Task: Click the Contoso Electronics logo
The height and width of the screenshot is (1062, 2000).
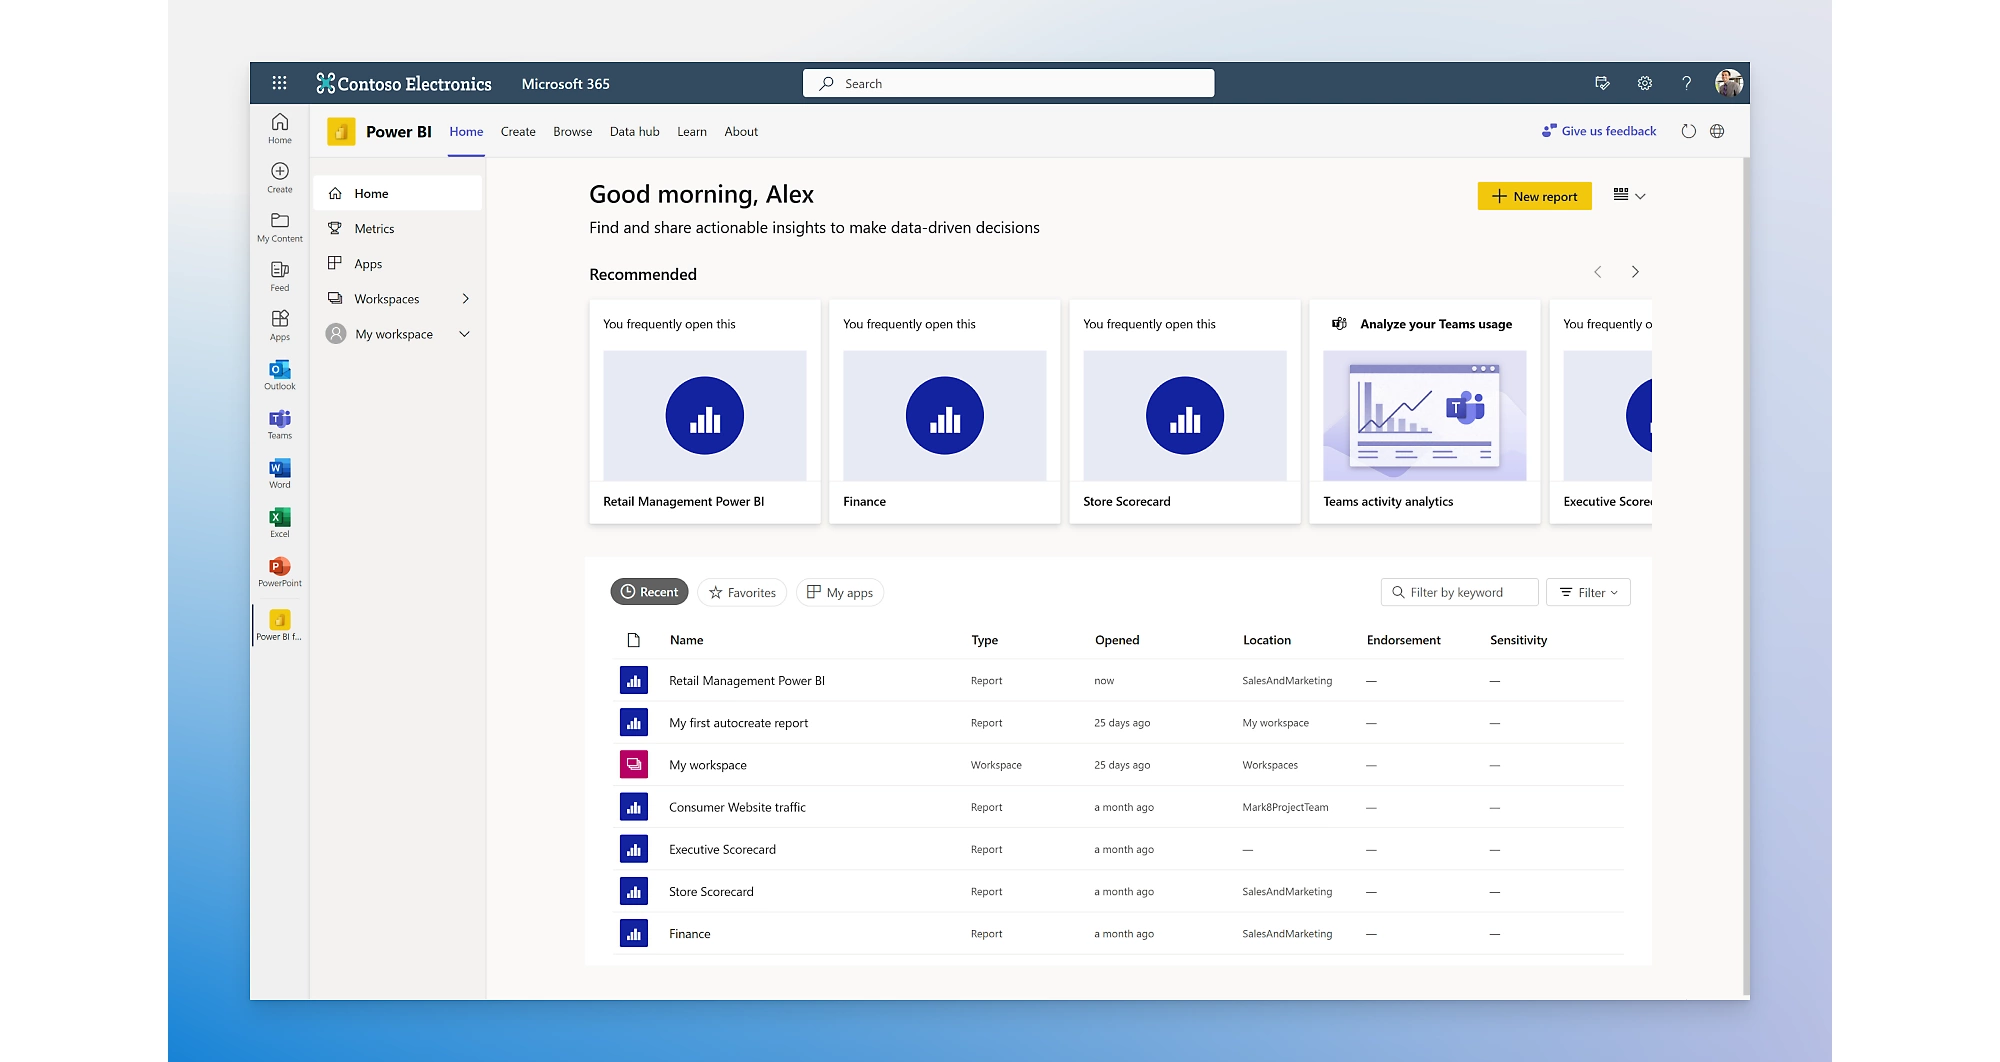Action: pyautogui.click(x=403, y=84)
